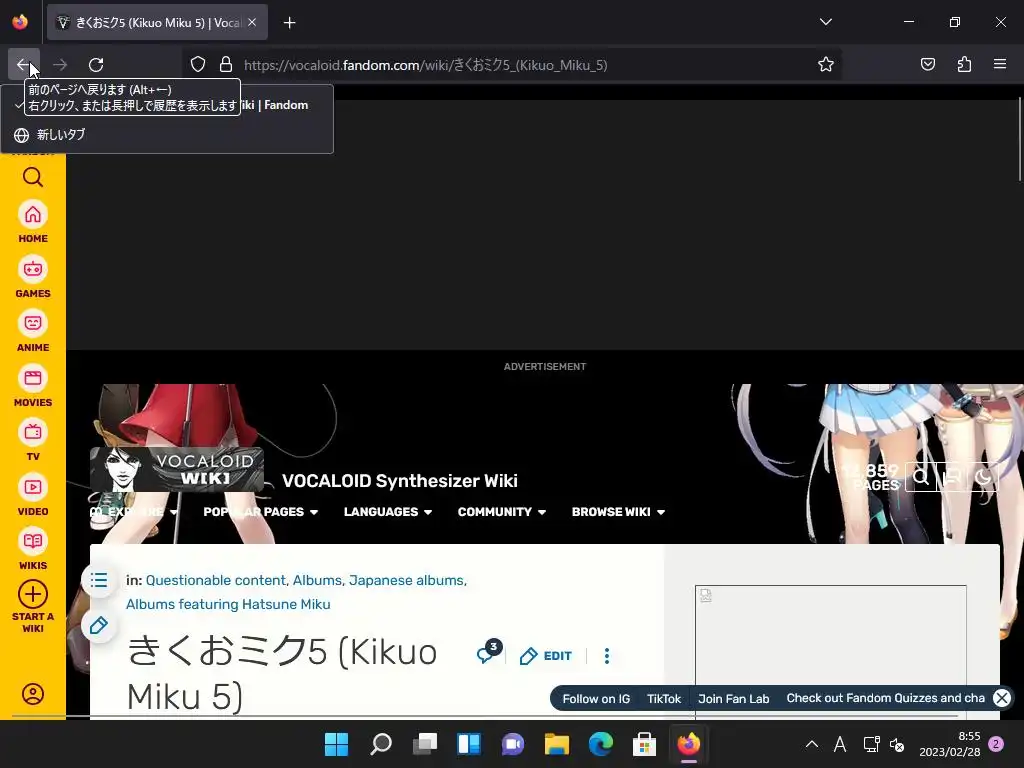Go to Fandom HOME in sidebar
Screen dimensions: 1024x768
point(33,223)
